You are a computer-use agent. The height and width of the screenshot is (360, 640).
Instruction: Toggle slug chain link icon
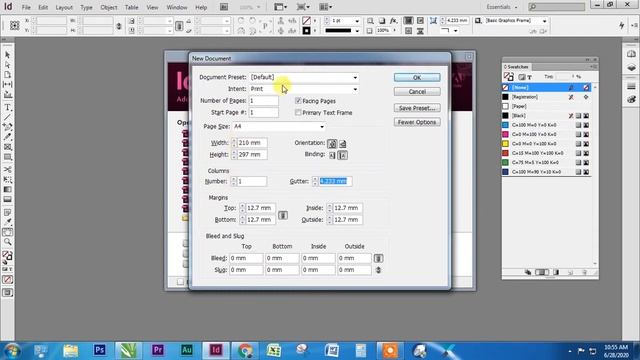[378, 270]
